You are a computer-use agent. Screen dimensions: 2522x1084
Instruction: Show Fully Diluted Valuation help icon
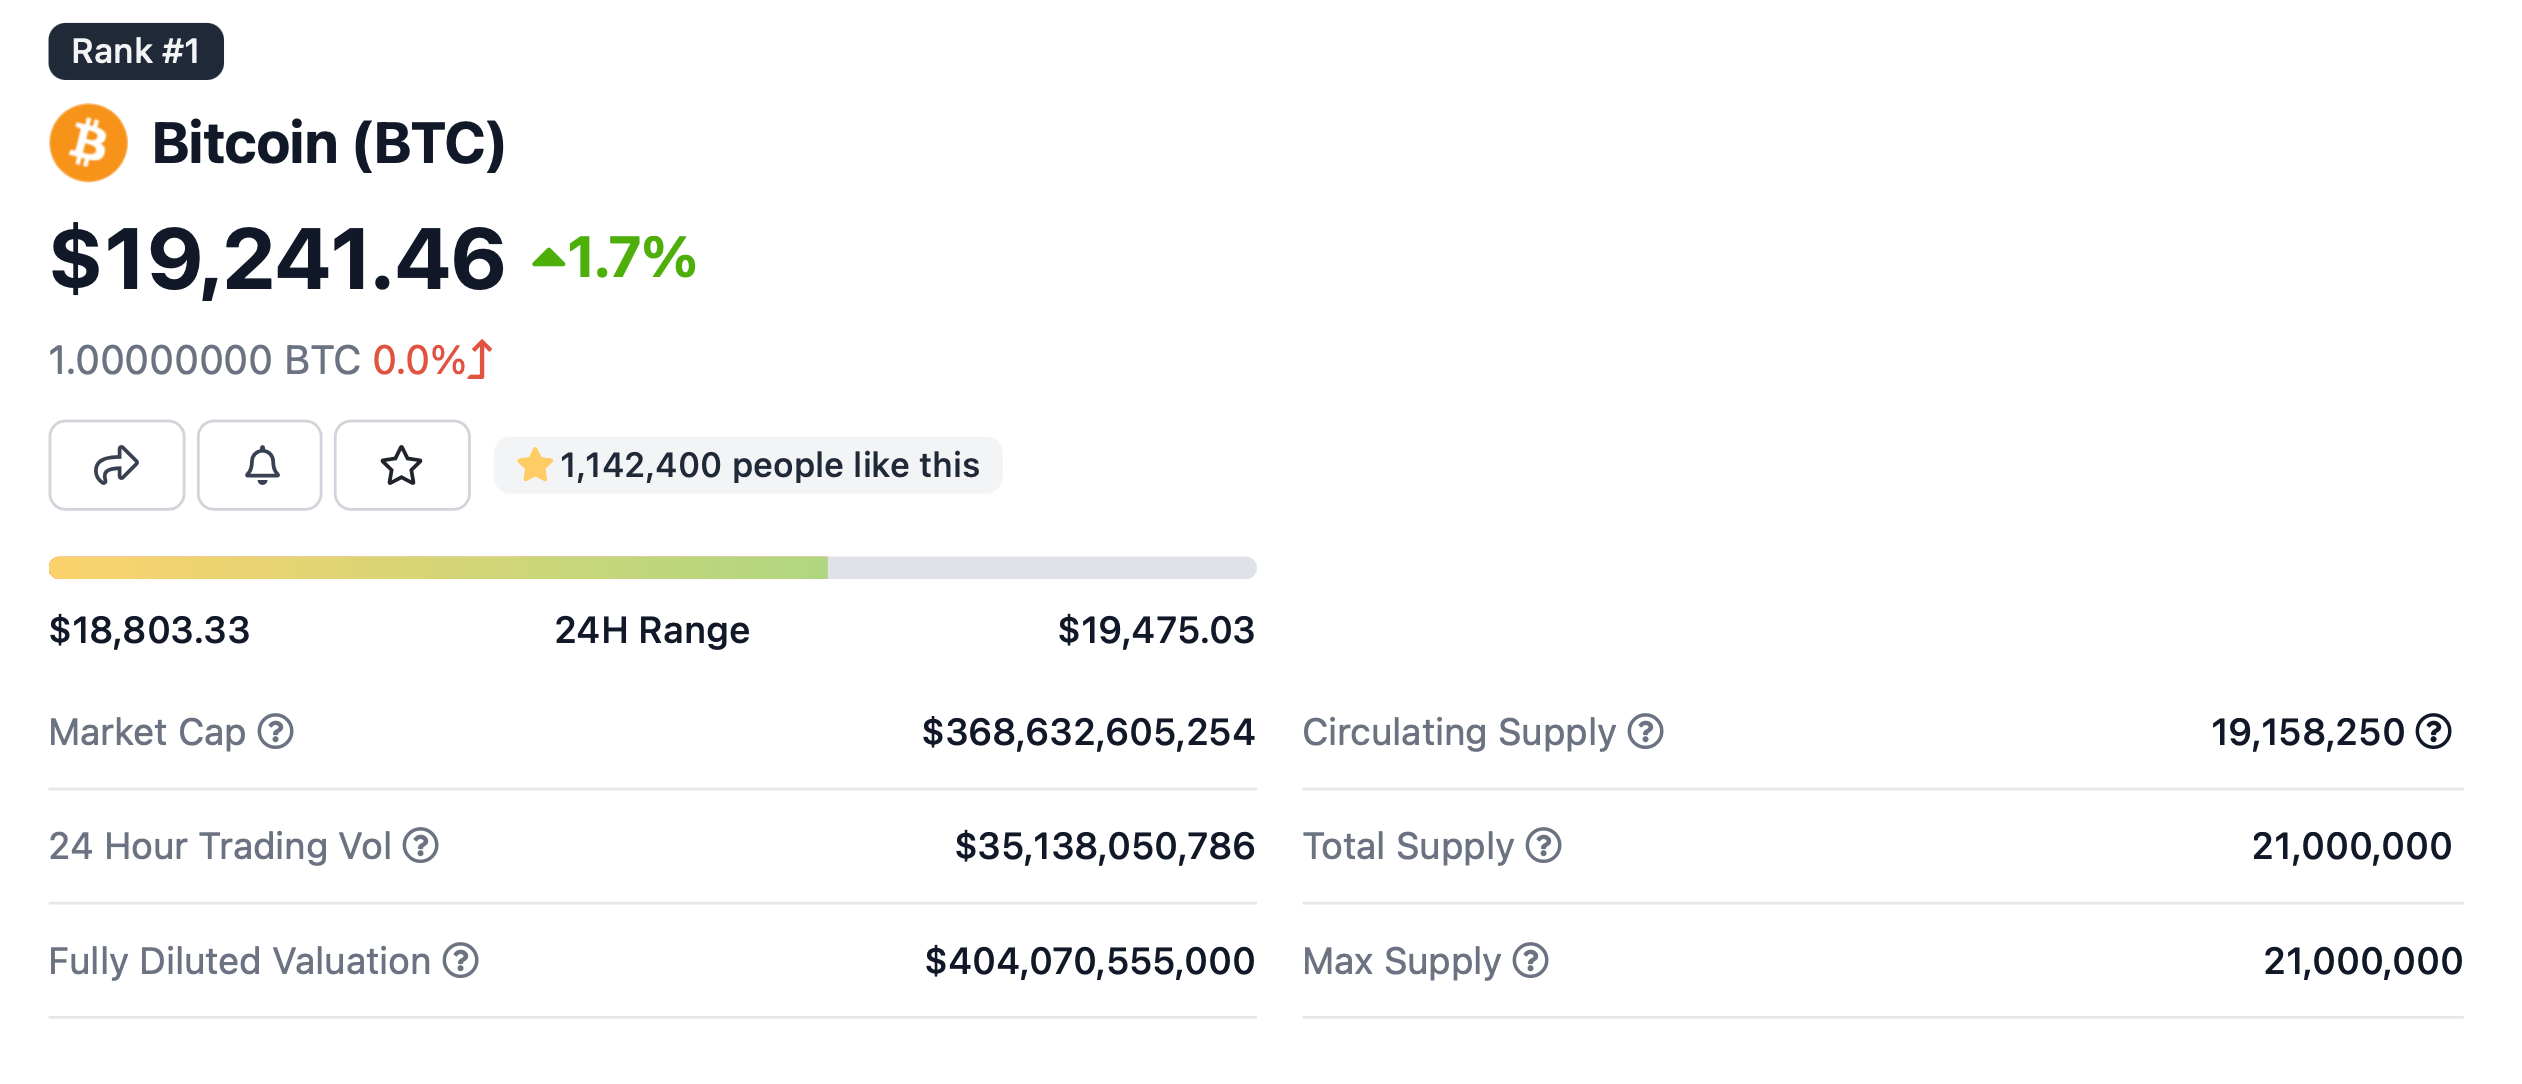[x=461, y=961]
